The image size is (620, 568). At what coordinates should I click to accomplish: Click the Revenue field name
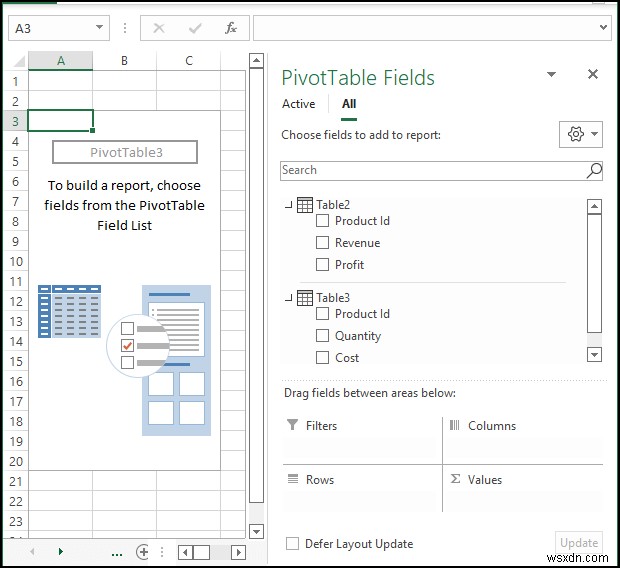pos(357,242)
